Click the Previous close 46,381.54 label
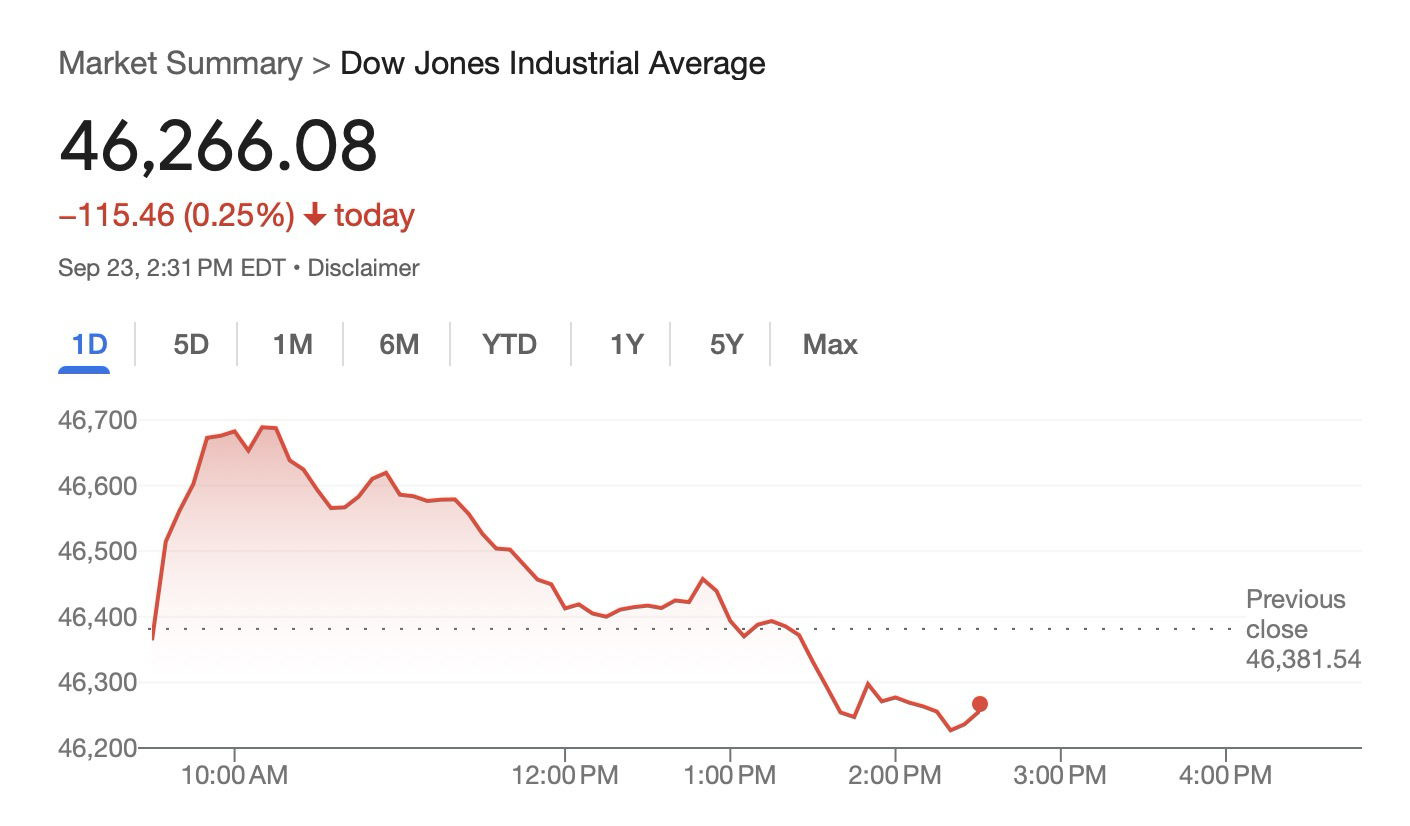The height and width of the screenshot is (826, 1410). [x=1302, y=629]
